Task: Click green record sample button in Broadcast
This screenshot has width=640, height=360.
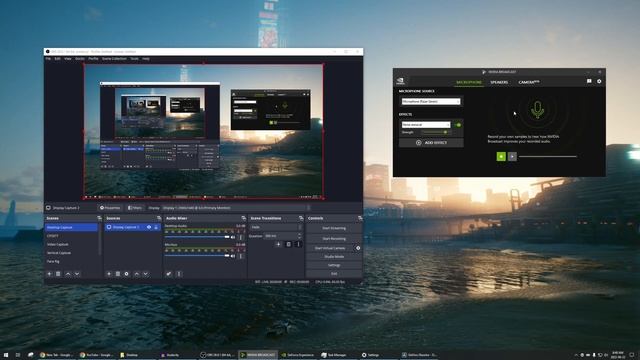Action: click(501, 156)
